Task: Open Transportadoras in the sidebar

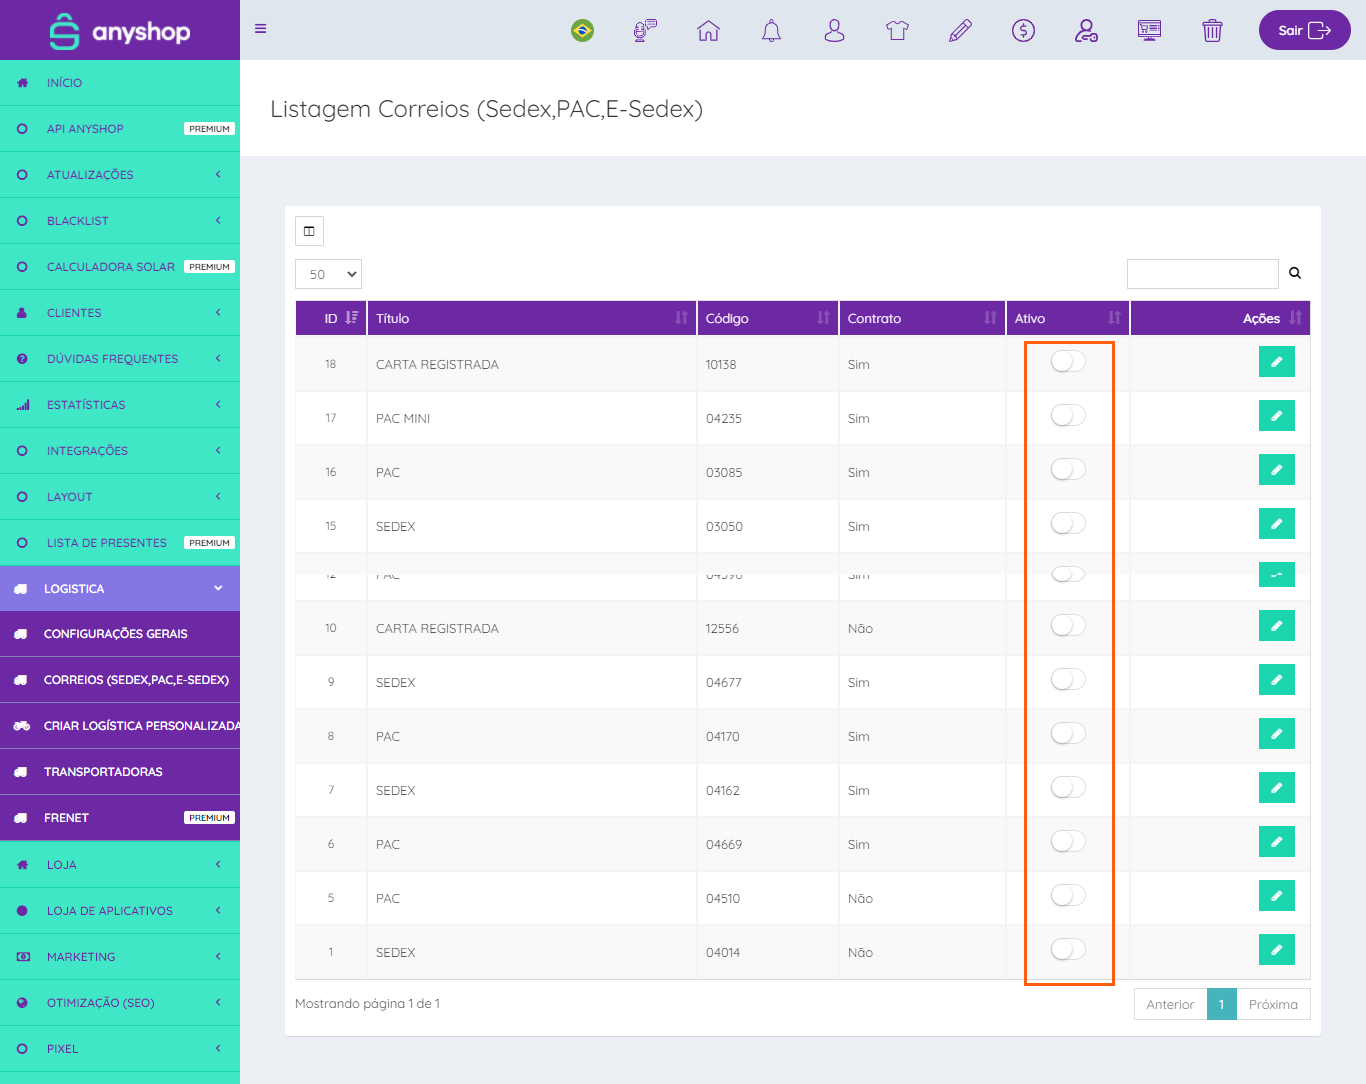Action: (103, 772)
